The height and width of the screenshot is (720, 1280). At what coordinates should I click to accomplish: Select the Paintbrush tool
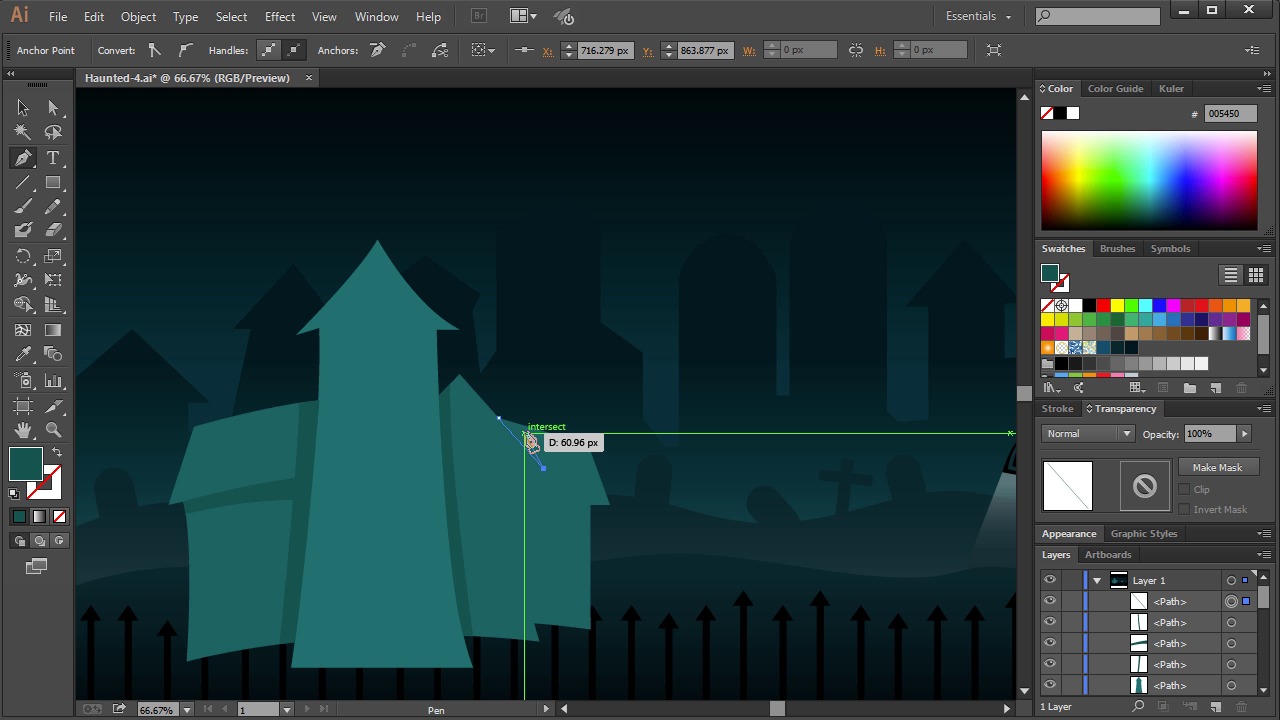tap(23, 207)
